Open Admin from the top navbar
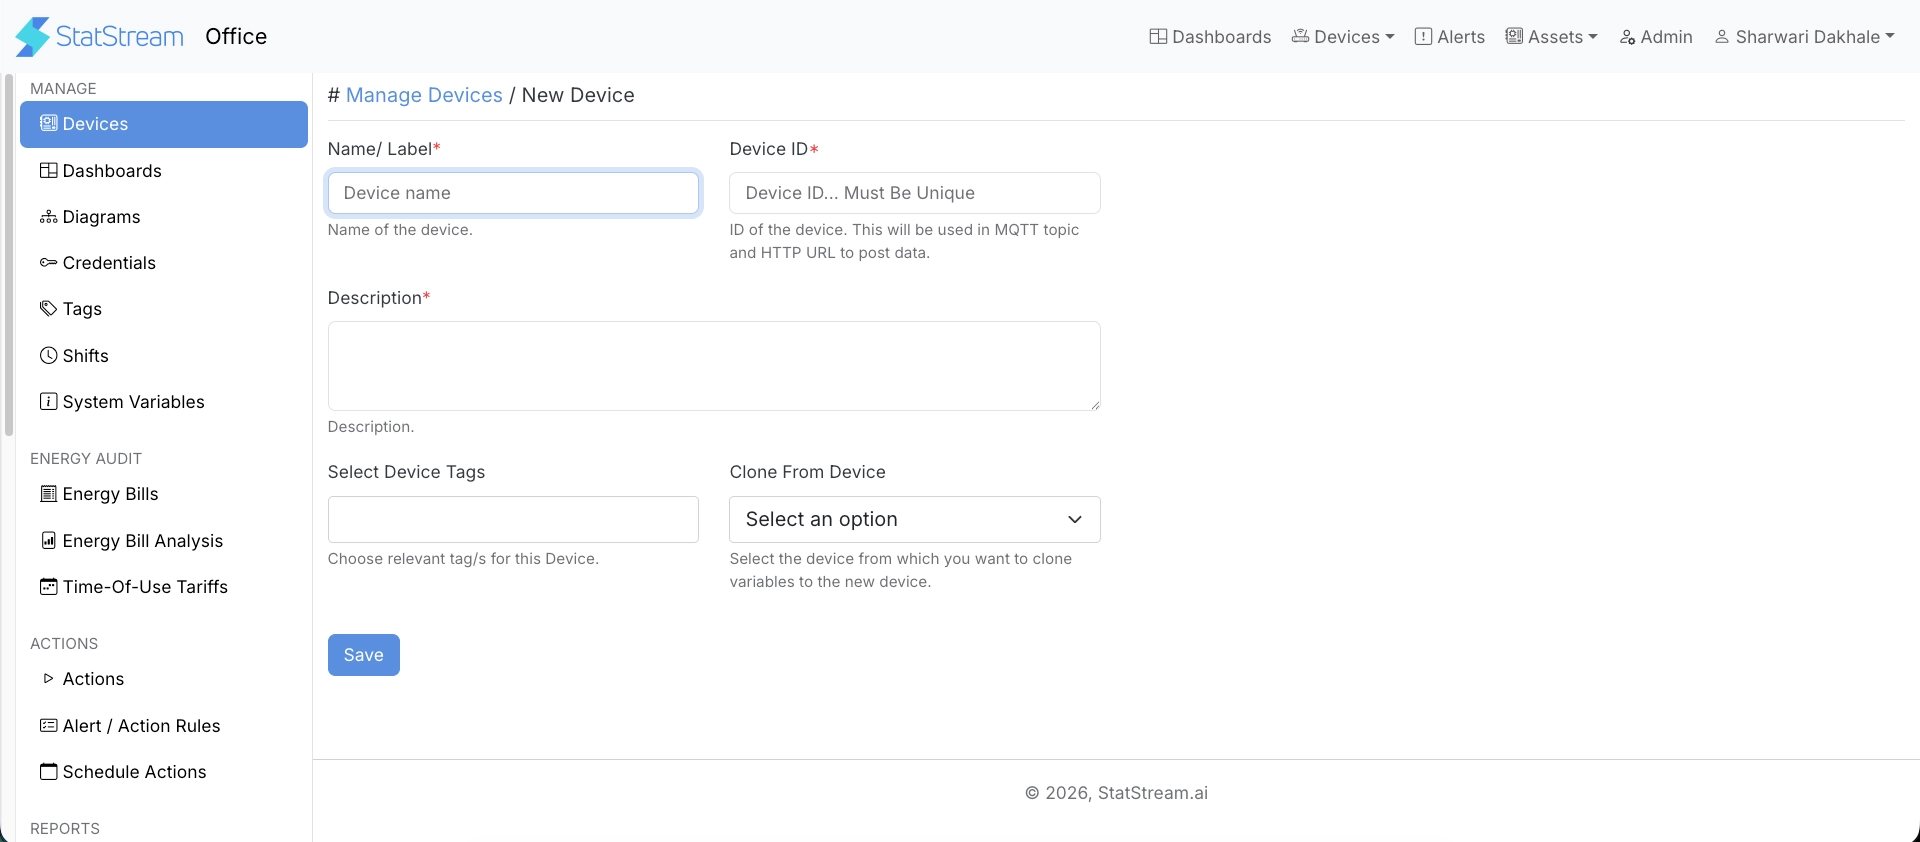 pyautogui.click(x=1656, y=37)
